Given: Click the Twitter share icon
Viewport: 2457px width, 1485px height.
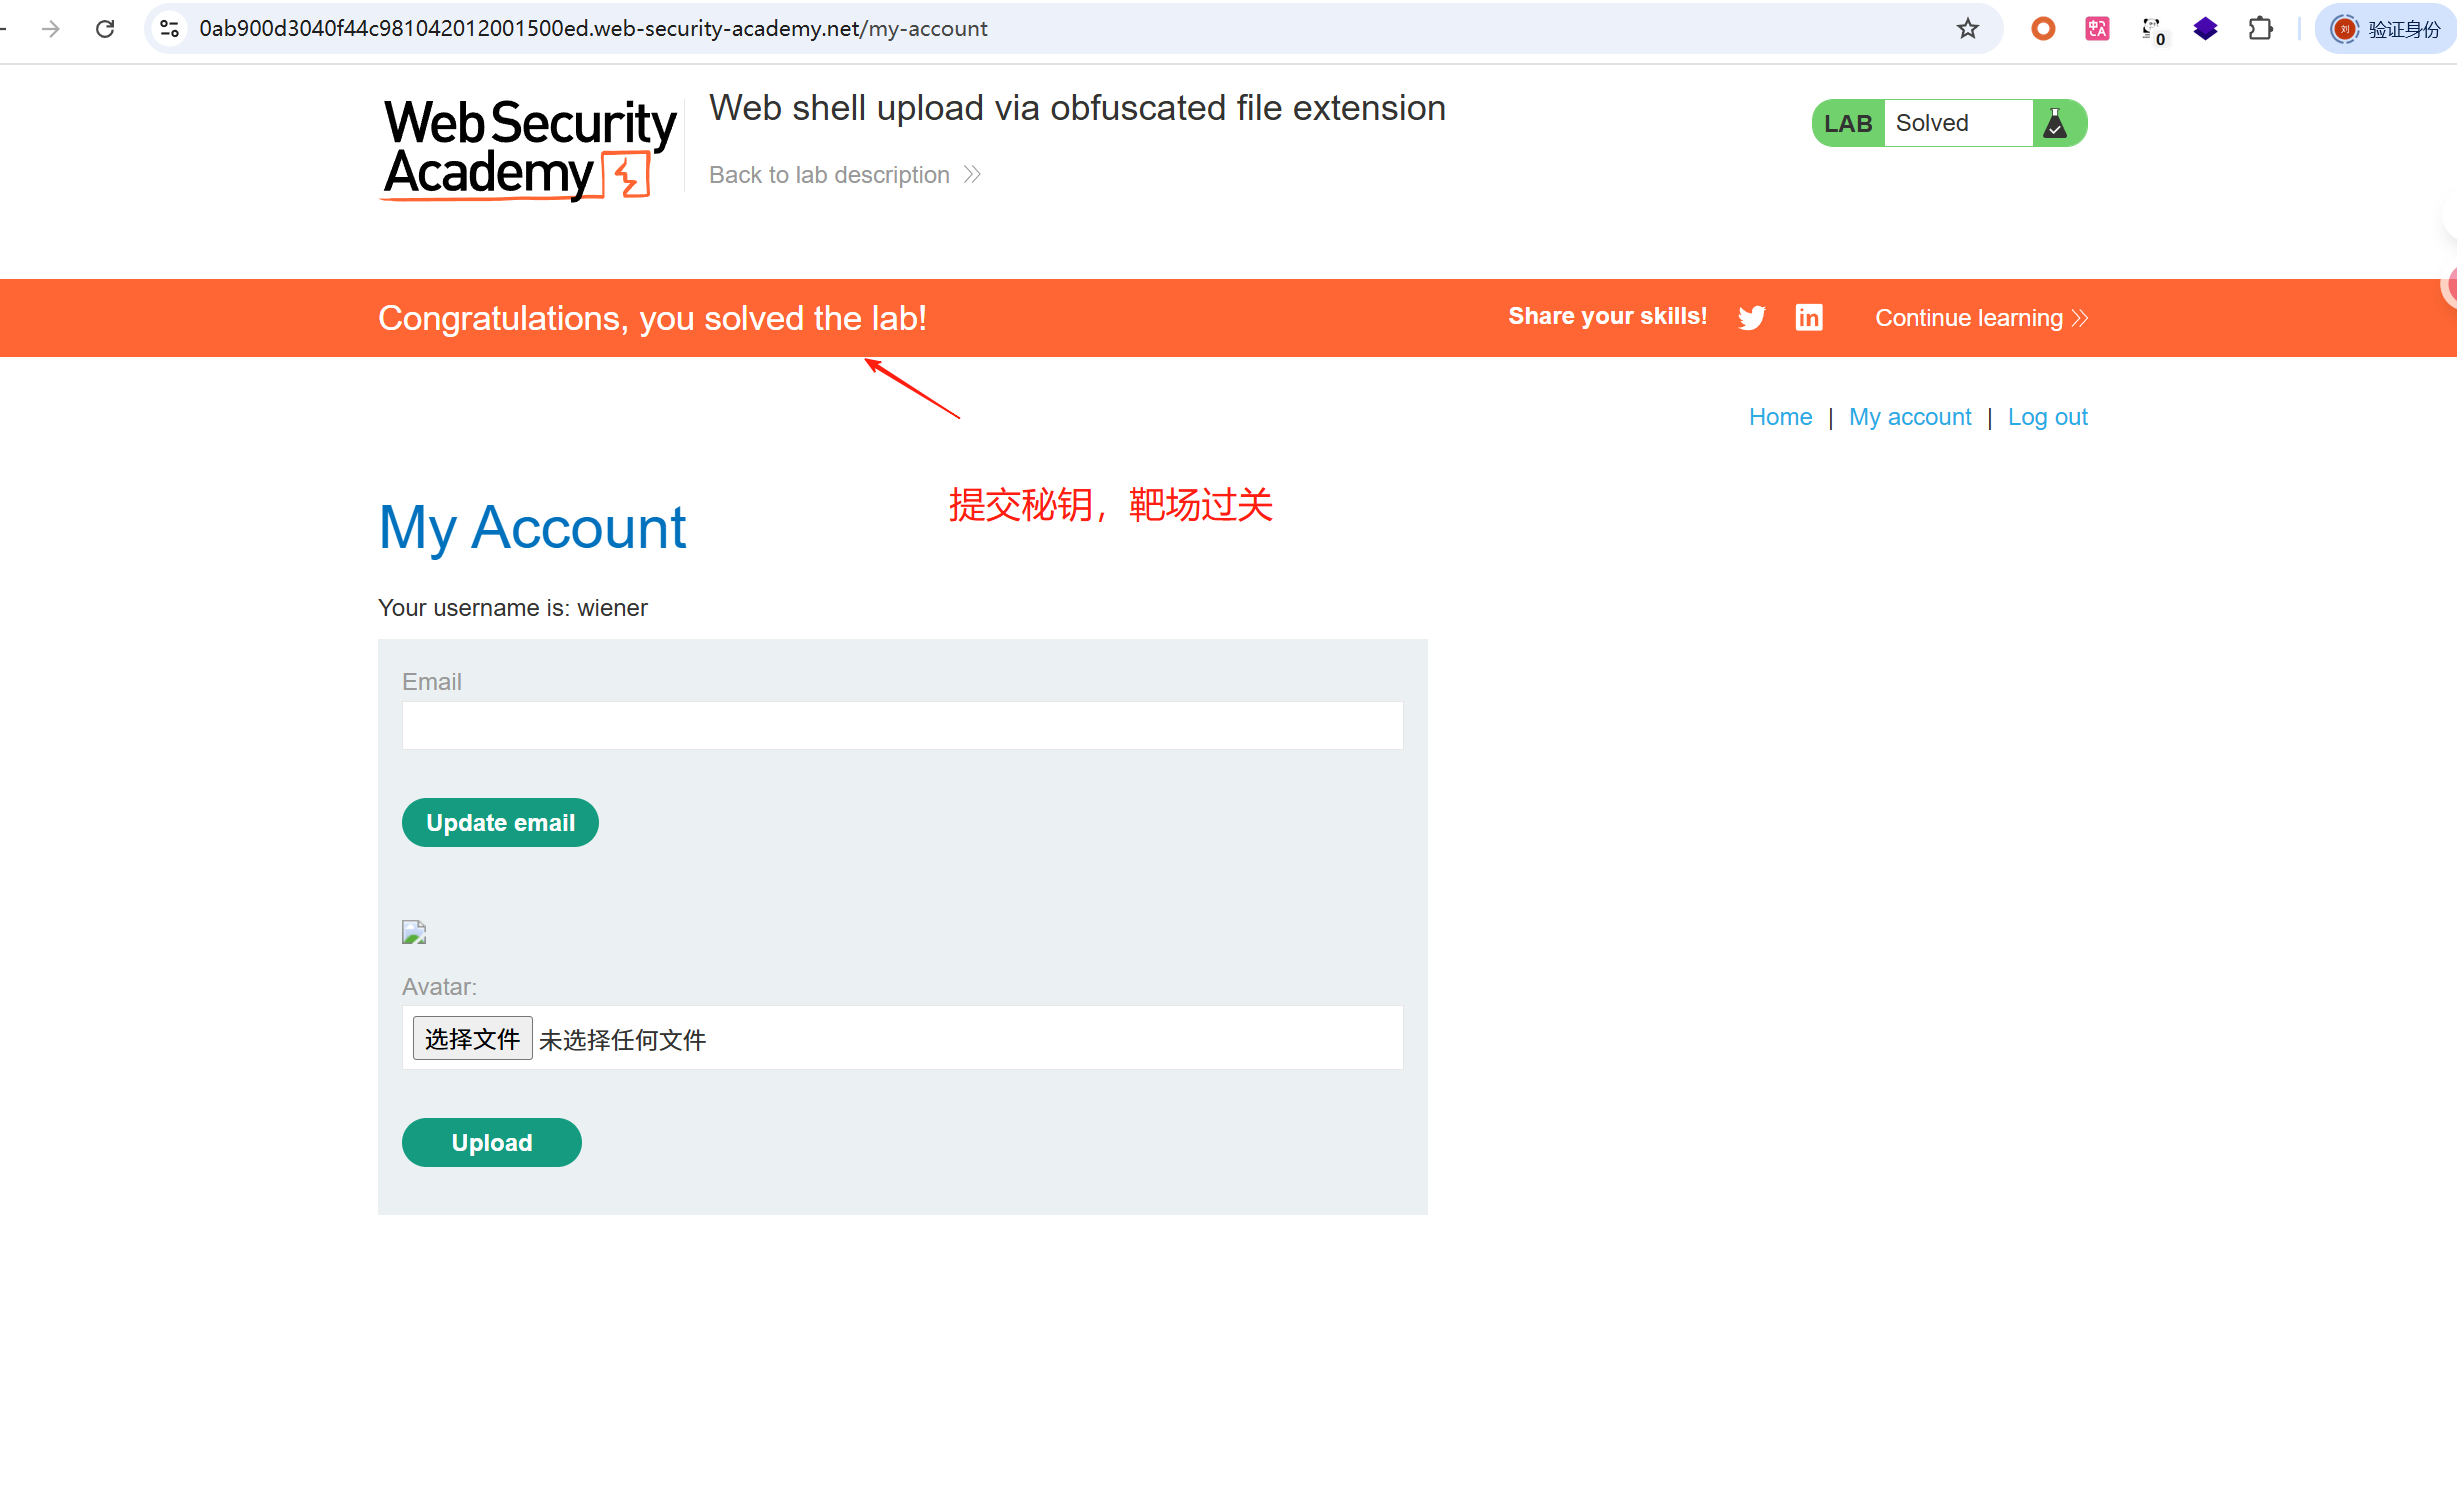Looking at the screenshot, I should coord(1751,318).
